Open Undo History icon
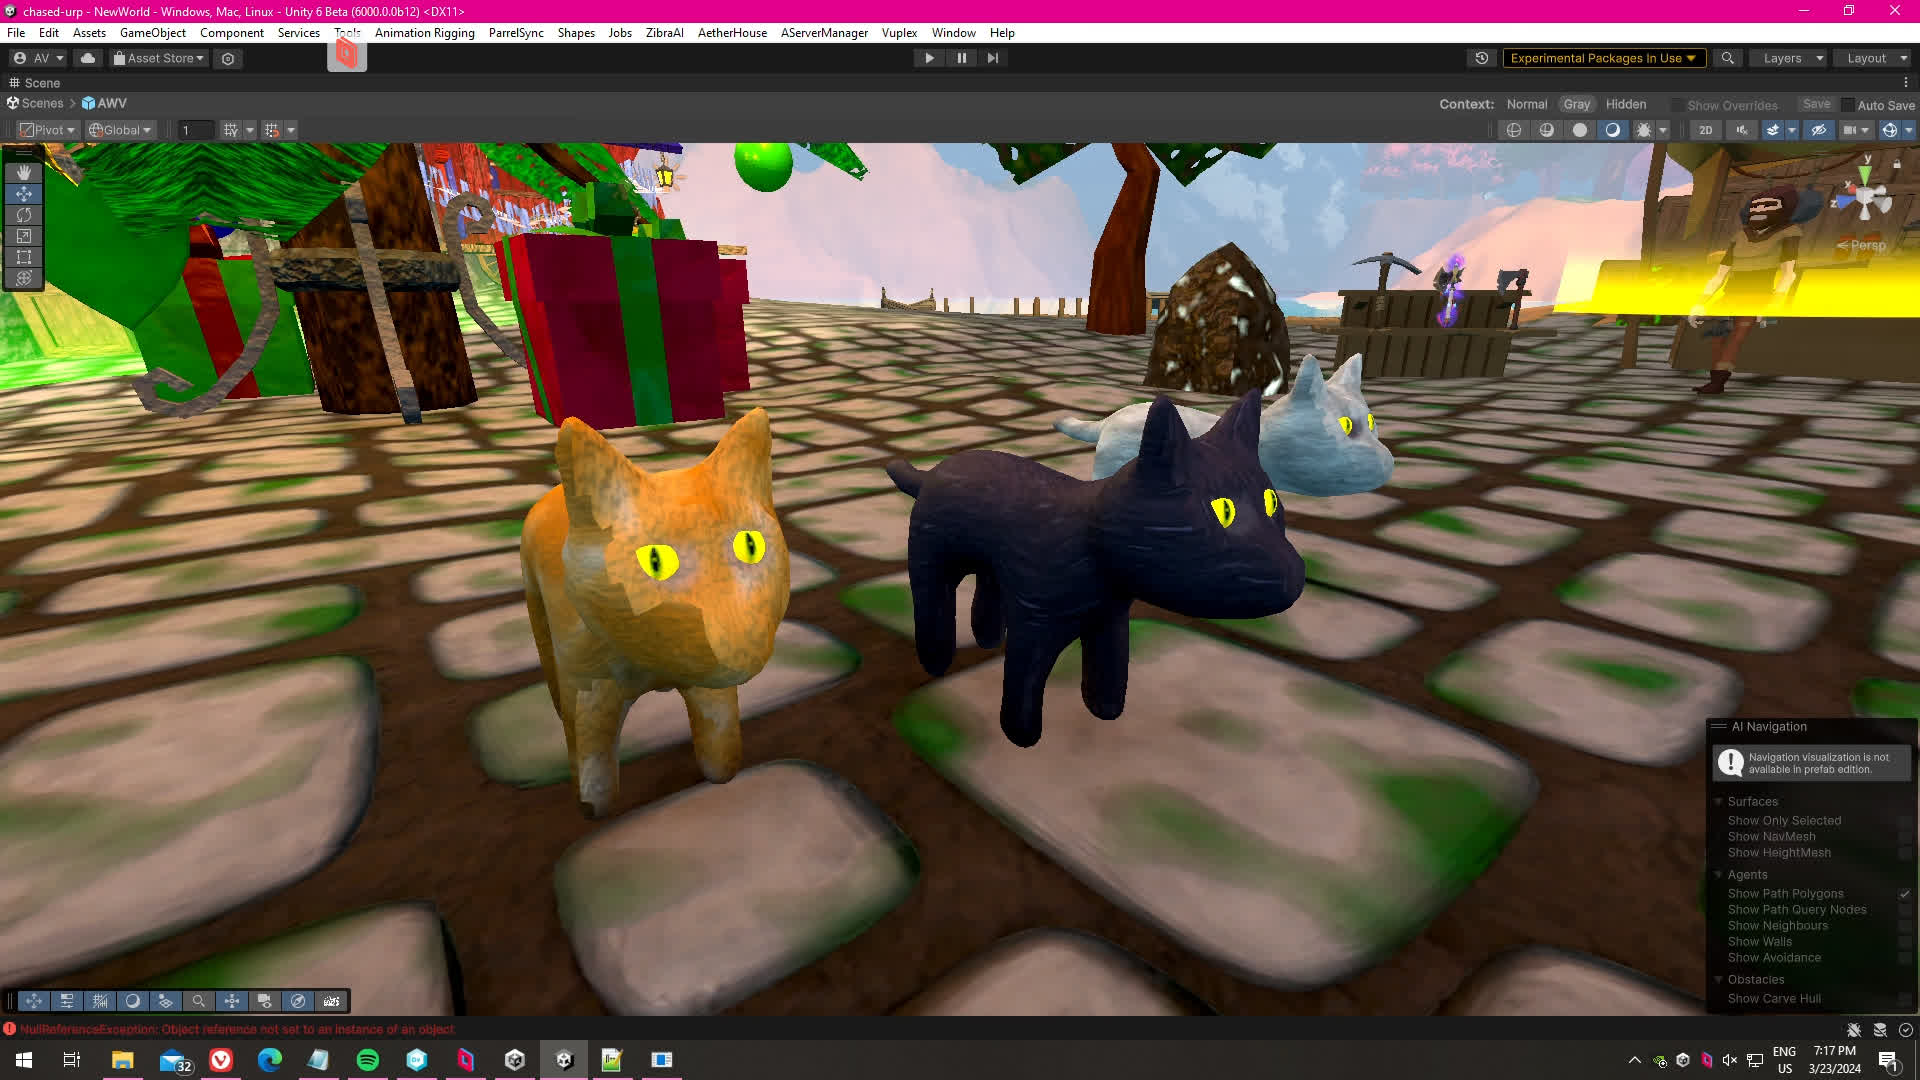 (1482, 58)
